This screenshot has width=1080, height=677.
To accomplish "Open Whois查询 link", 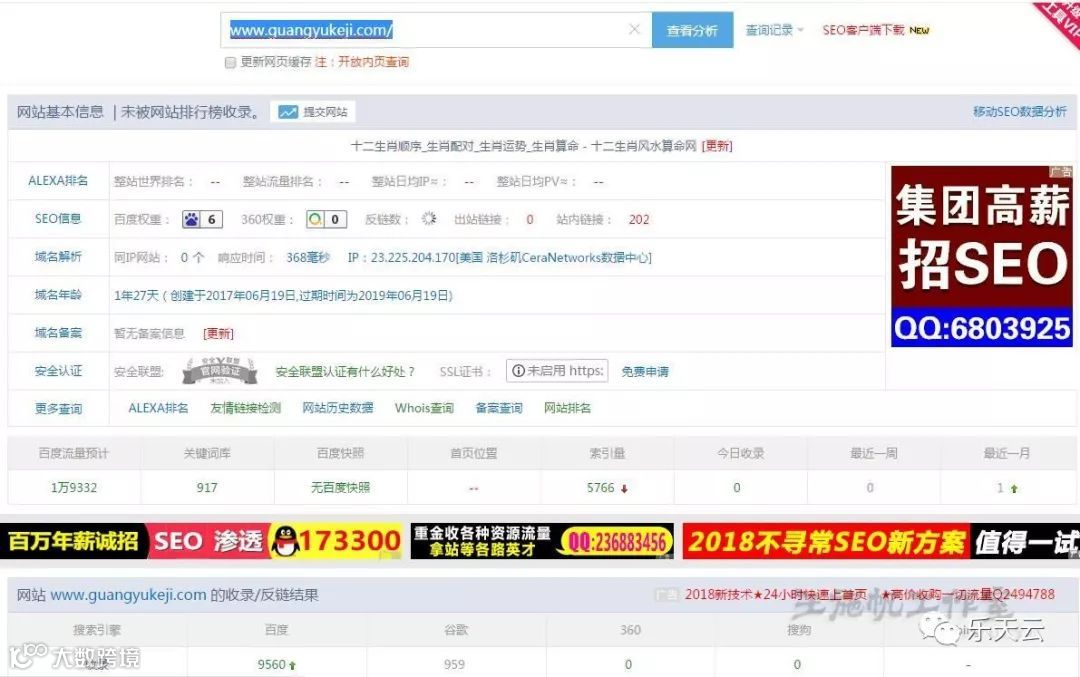I will (424, 408).
